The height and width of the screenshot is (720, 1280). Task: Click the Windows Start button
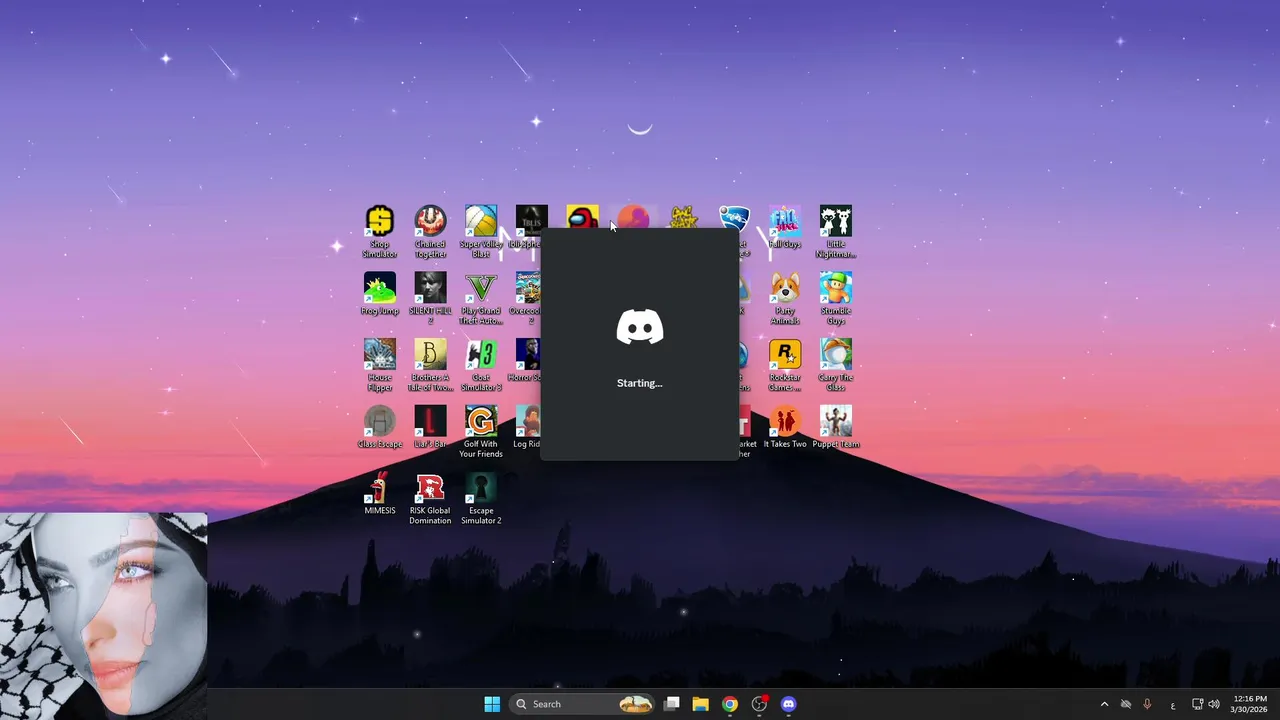492,704
